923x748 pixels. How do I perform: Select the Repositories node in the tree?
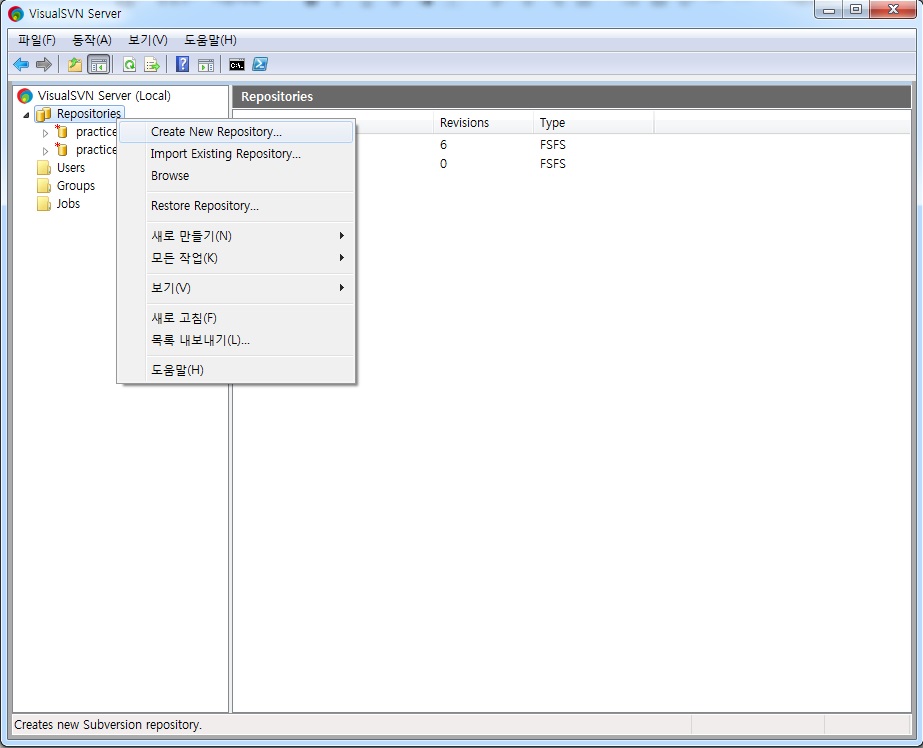click(88, 114)
